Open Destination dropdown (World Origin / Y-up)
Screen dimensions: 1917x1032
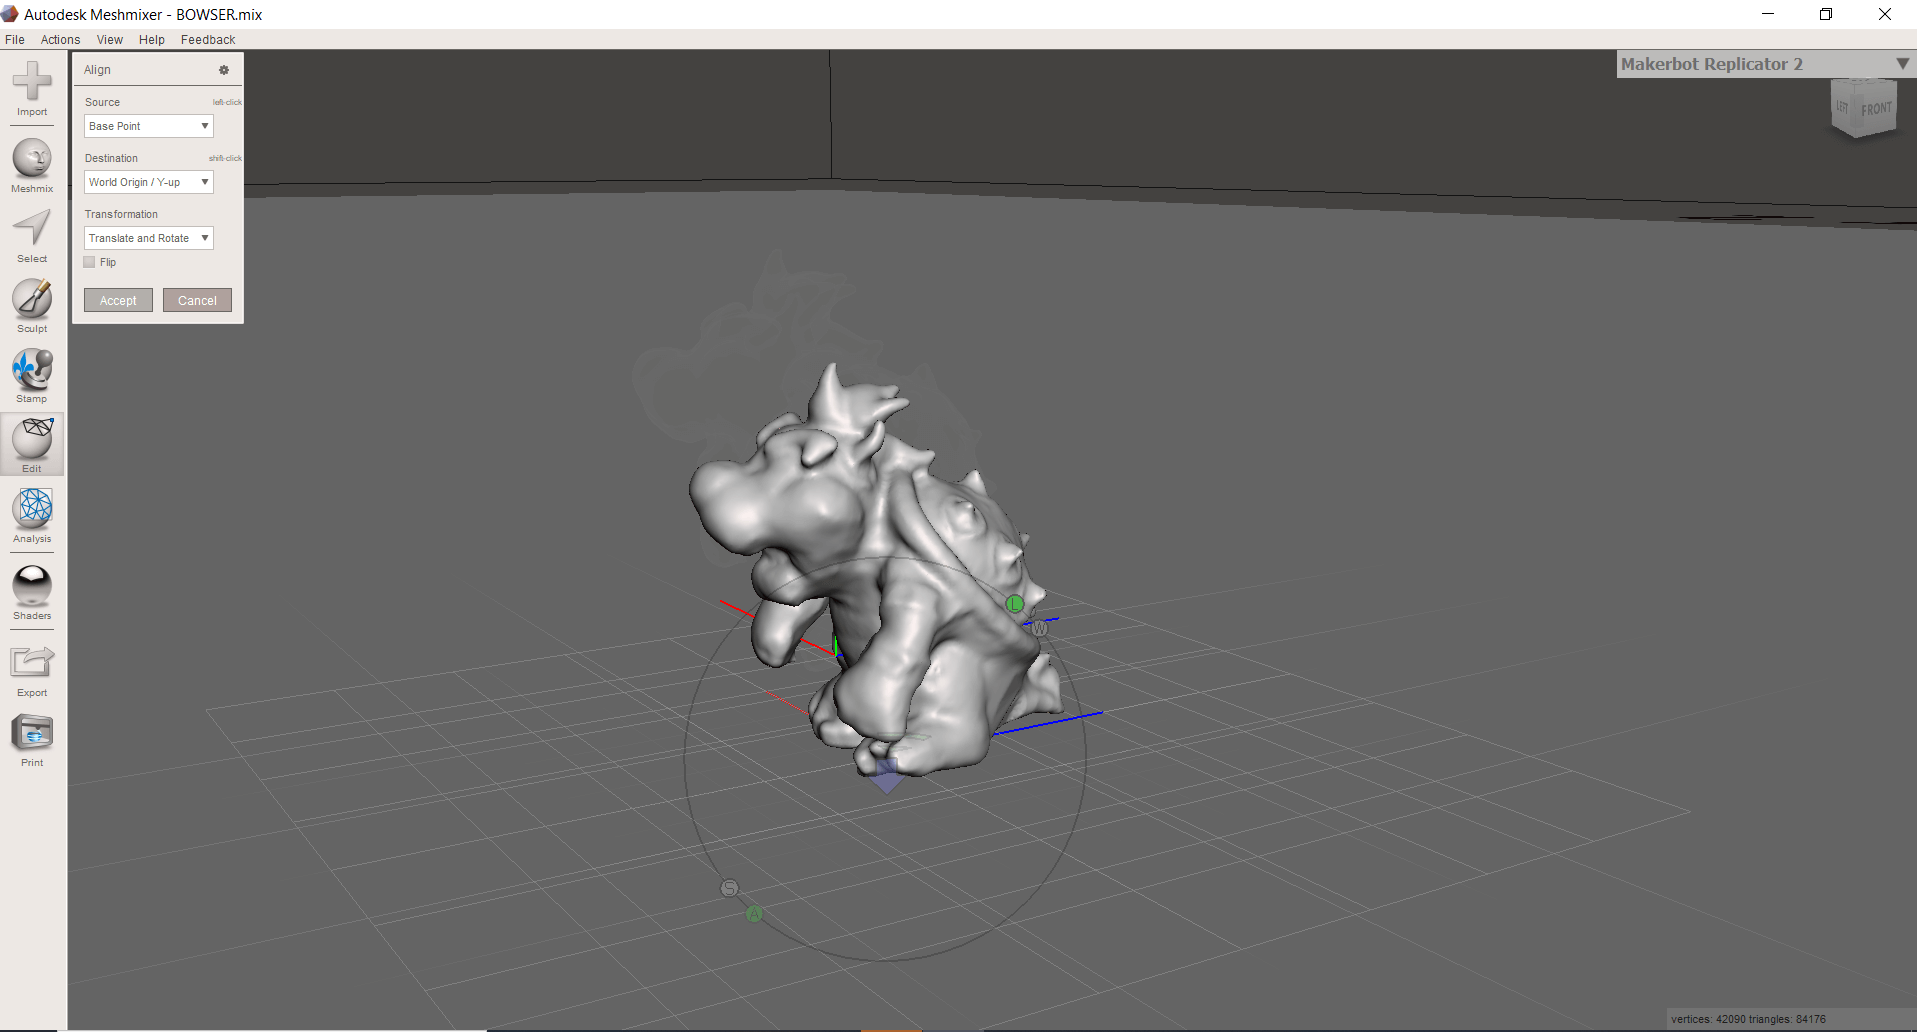149,182
